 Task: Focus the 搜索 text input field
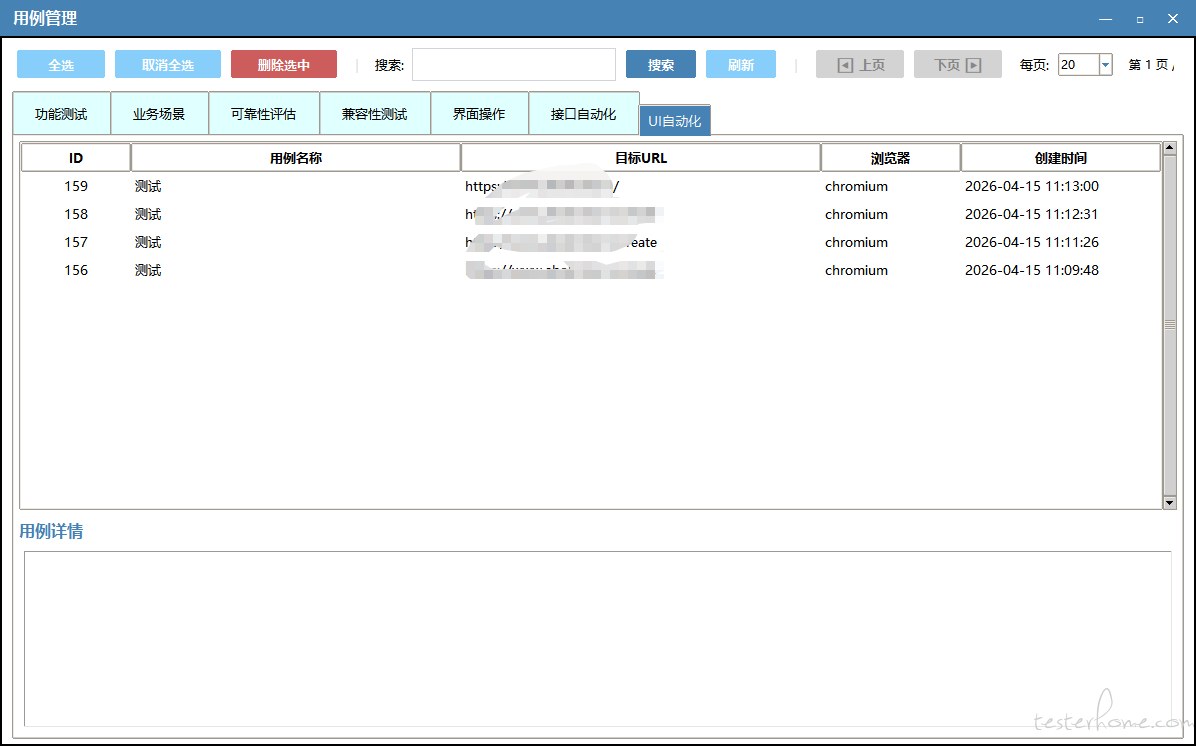tap(513, 65)
